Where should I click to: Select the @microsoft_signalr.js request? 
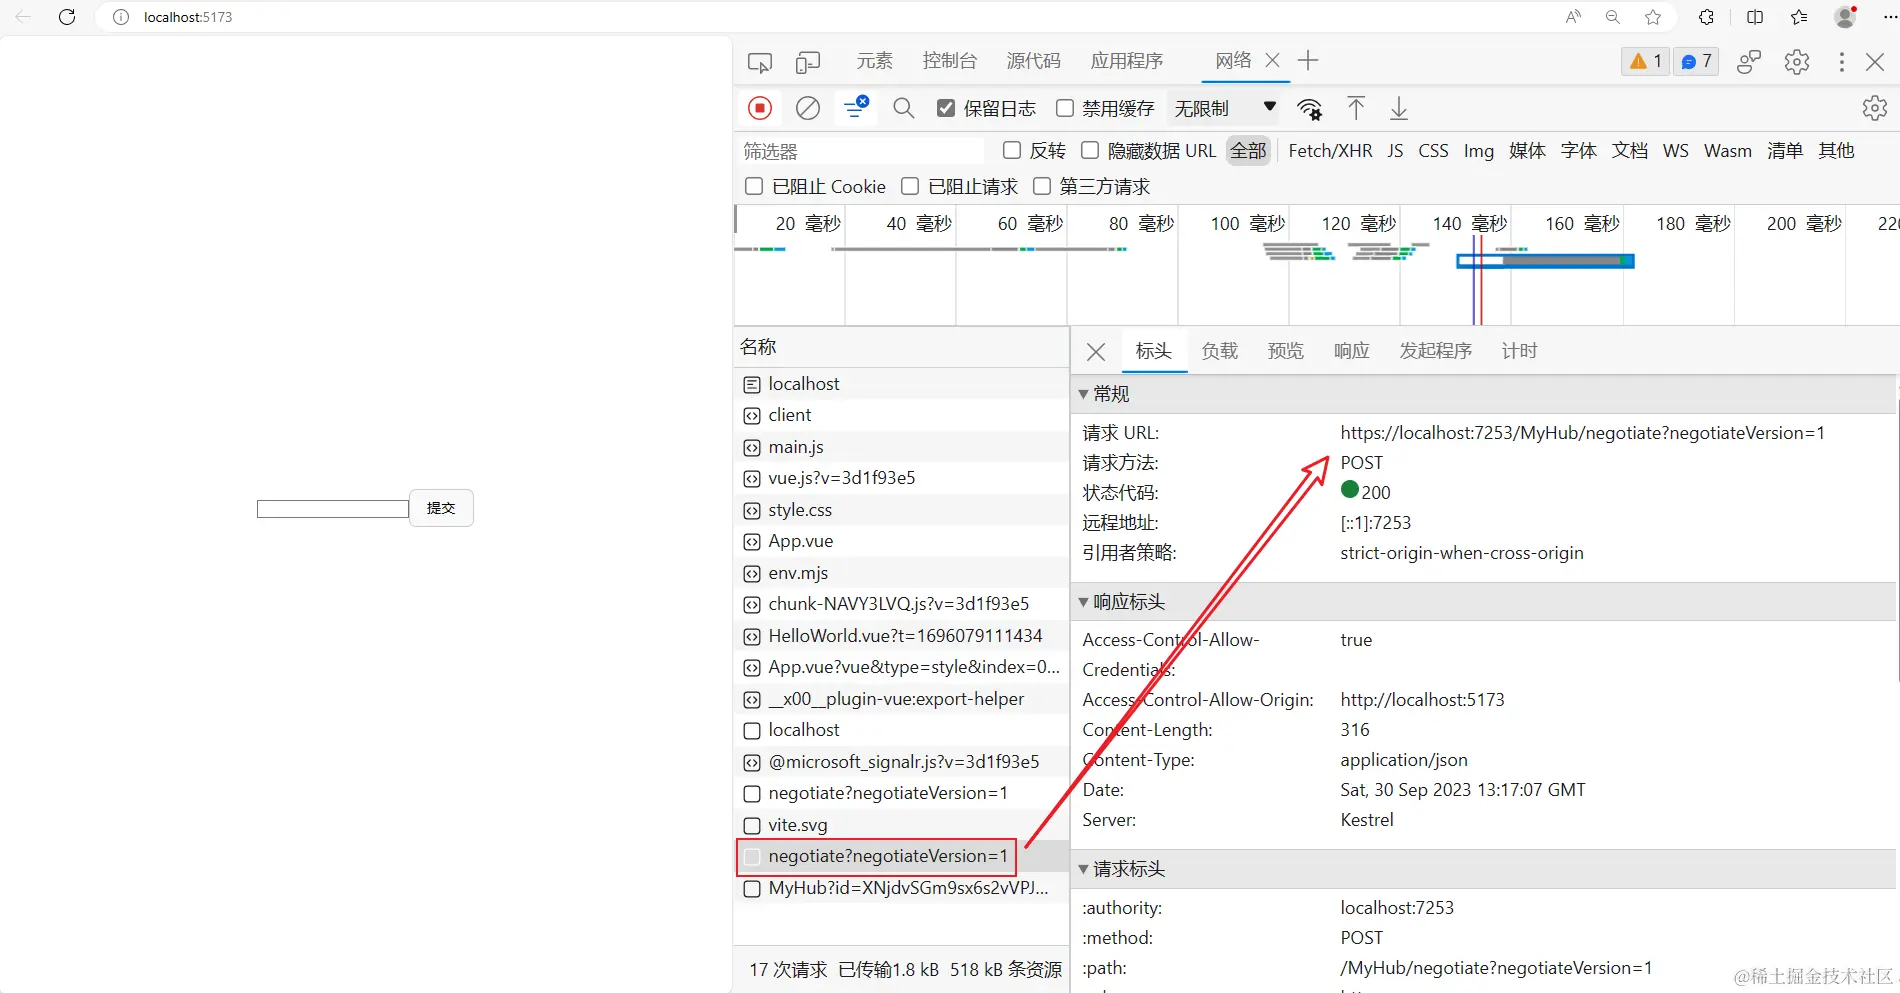pyautogui.click(x=901, y=762)
